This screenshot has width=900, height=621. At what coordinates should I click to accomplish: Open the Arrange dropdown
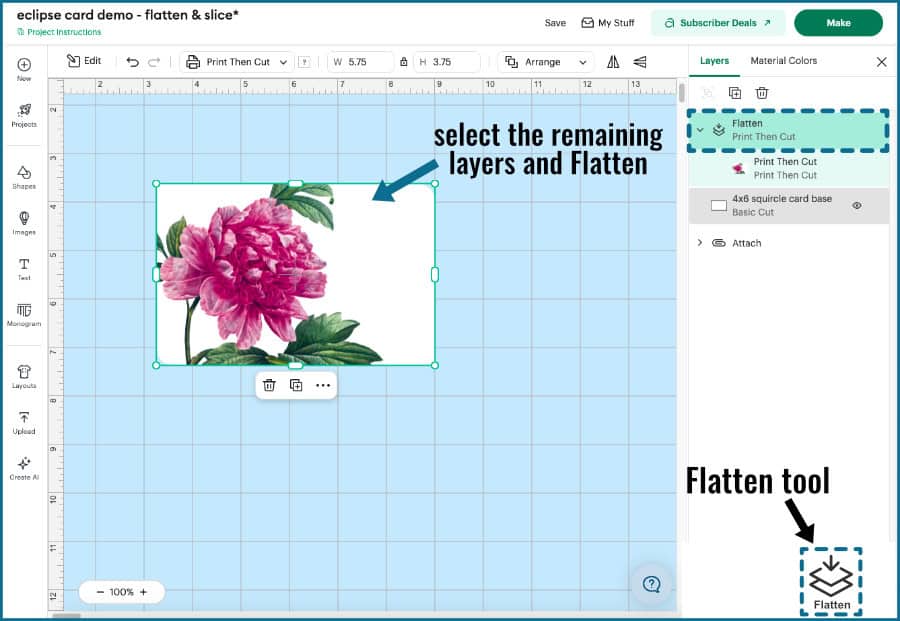click(546, 62)
